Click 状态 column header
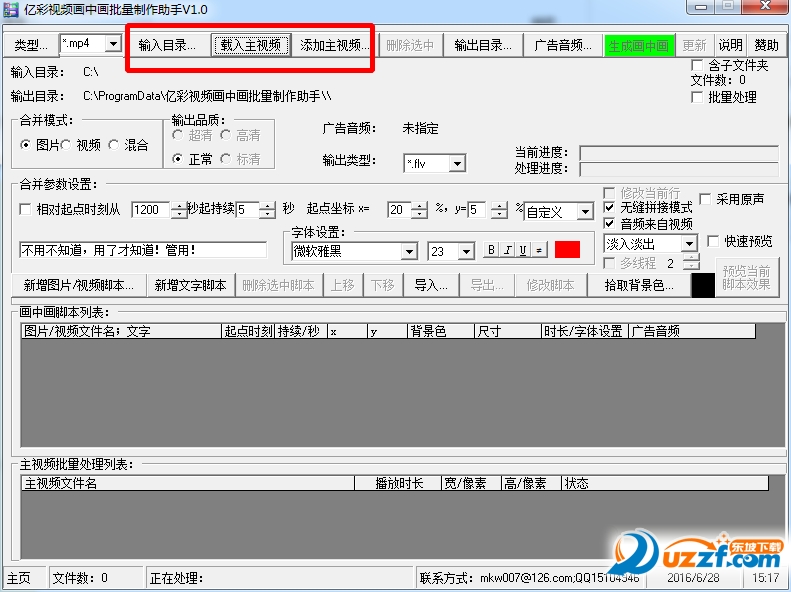 [665, 483]
